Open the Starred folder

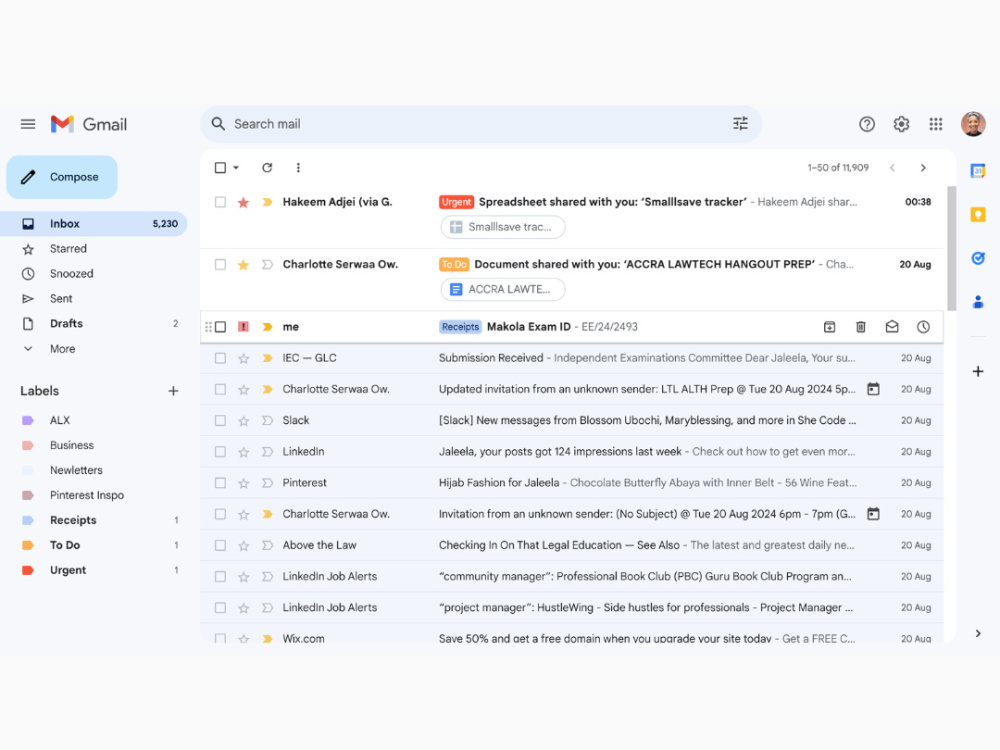tap(94, 249)
